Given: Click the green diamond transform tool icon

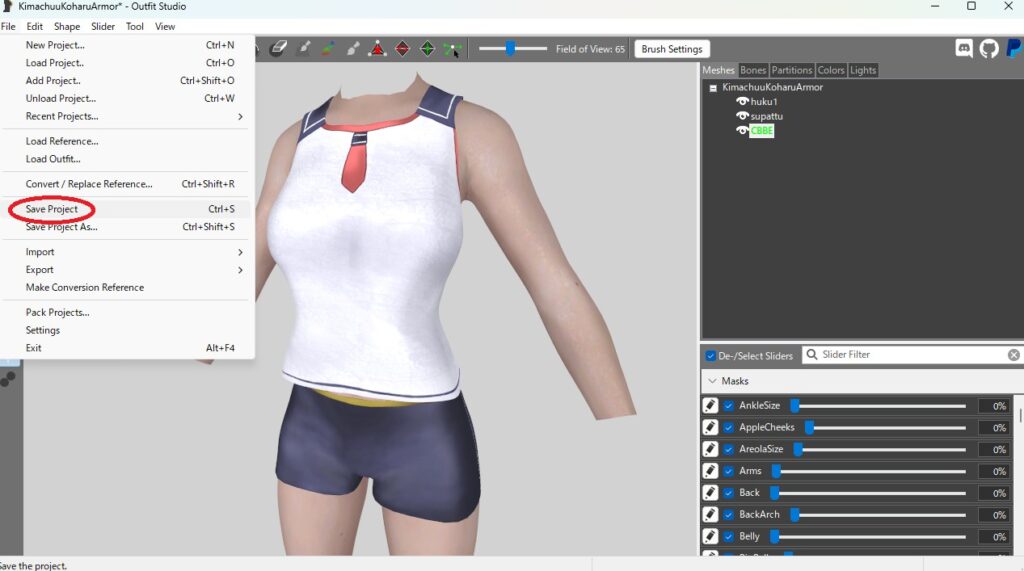Looking at the screenshot, I should point(427,48).
